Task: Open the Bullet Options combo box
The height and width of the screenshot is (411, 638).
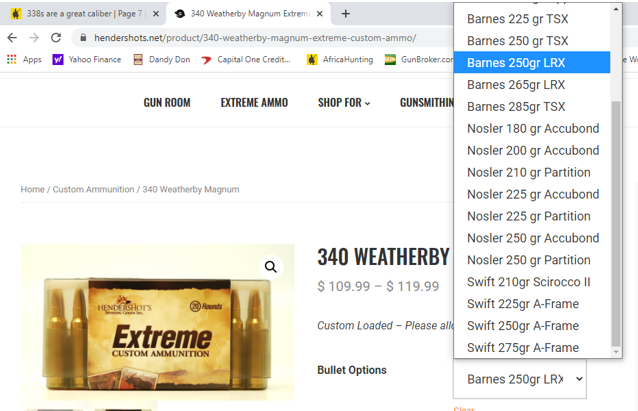Action: point(519,379)
